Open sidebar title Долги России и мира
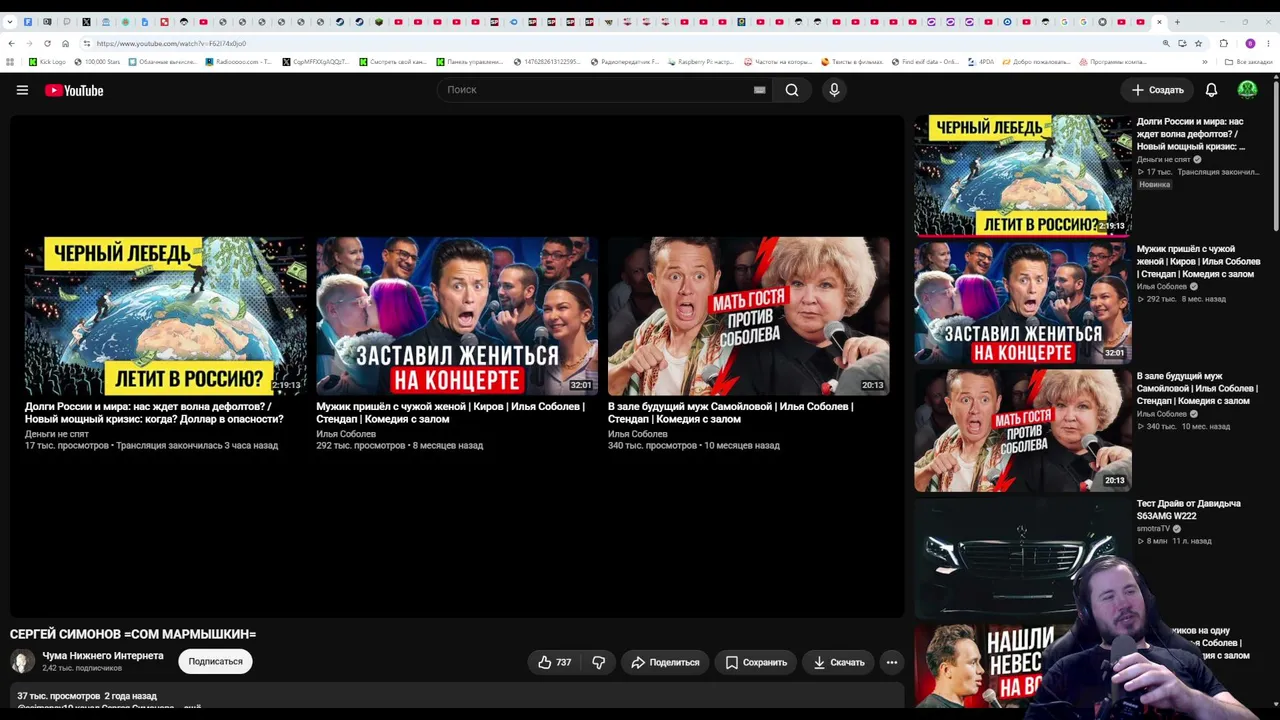Image resolution: width=1280 pixels, height=720 pixels. point(1191,134)
